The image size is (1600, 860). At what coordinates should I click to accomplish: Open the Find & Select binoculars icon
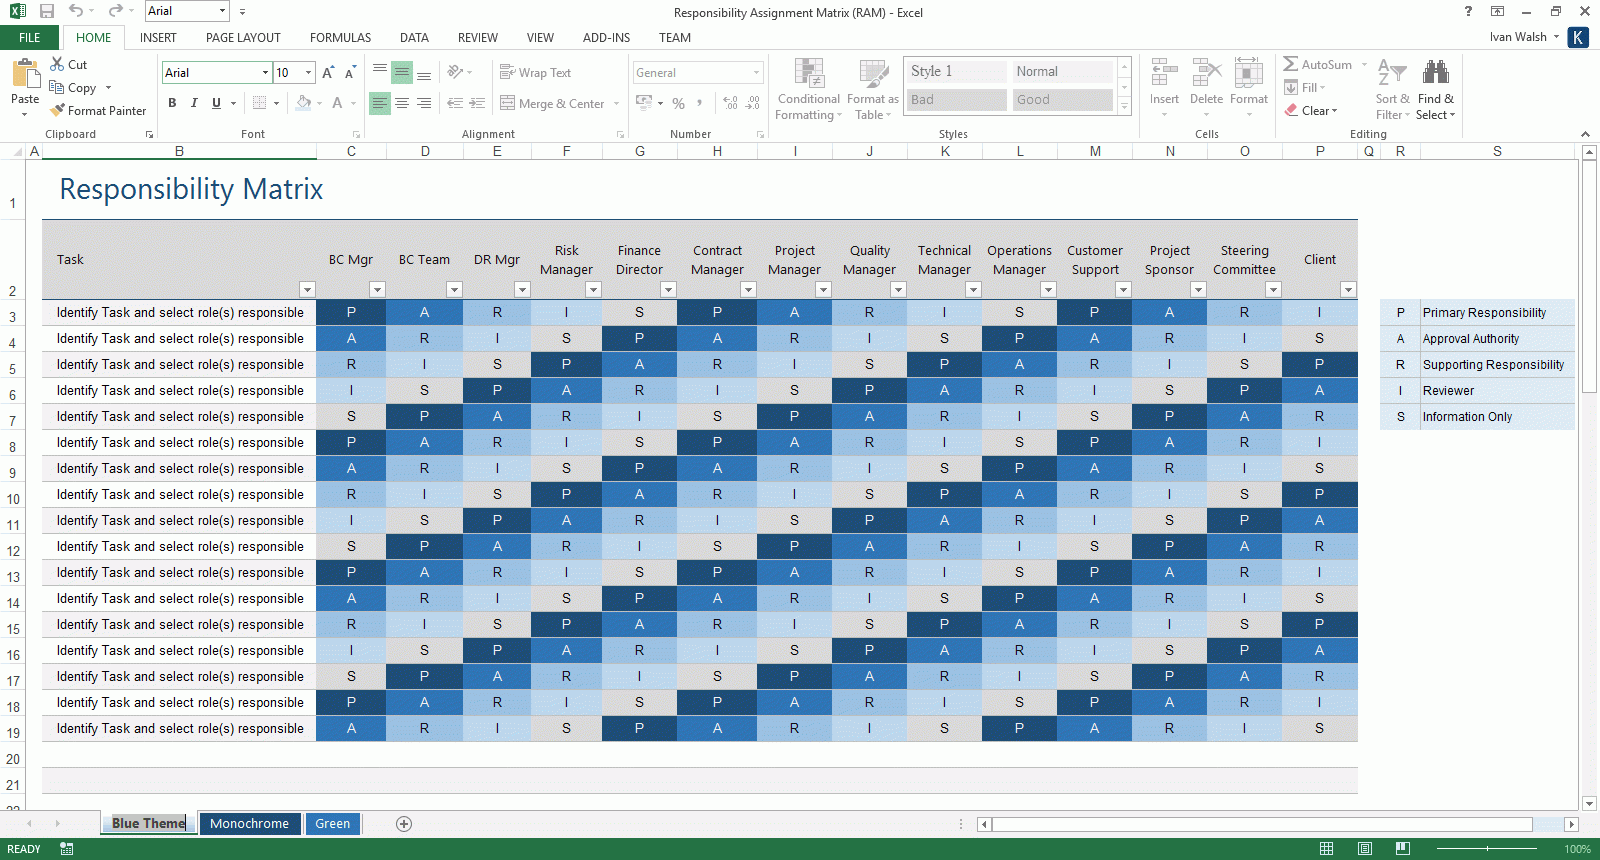click(1435, 73)
